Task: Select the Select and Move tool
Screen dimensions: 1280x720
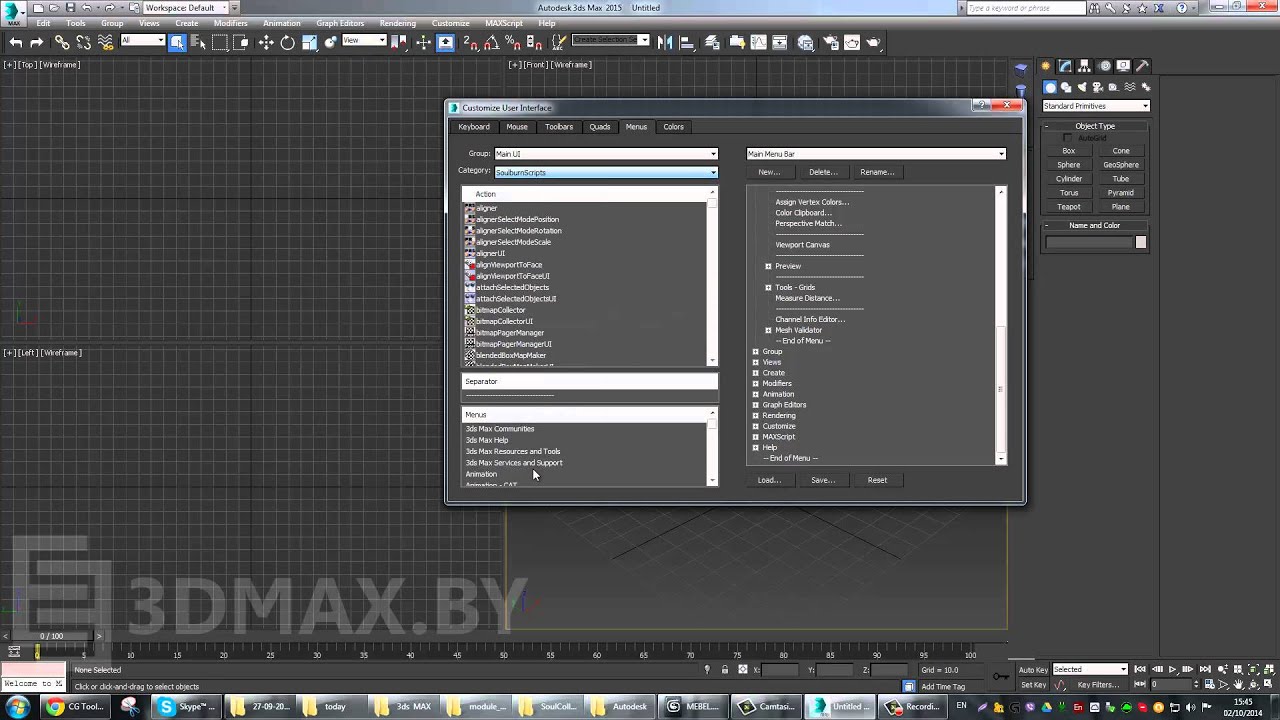Action: pos(266,42)
